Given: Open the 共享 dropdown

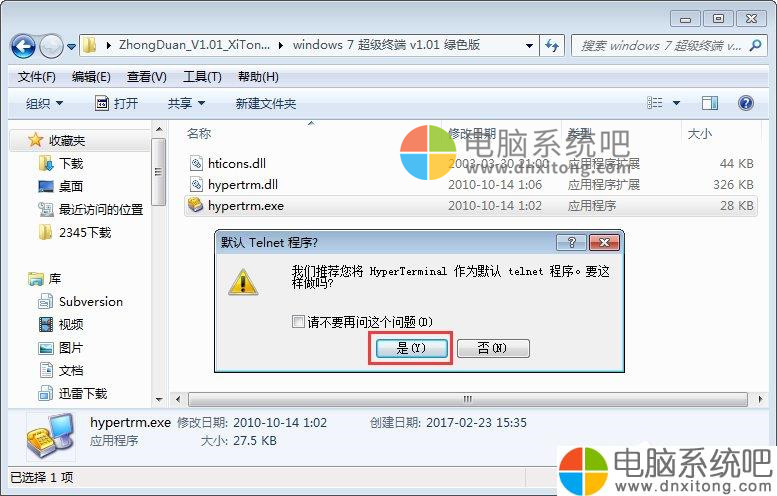Looking at the screenshot, I should pos(186,103).
